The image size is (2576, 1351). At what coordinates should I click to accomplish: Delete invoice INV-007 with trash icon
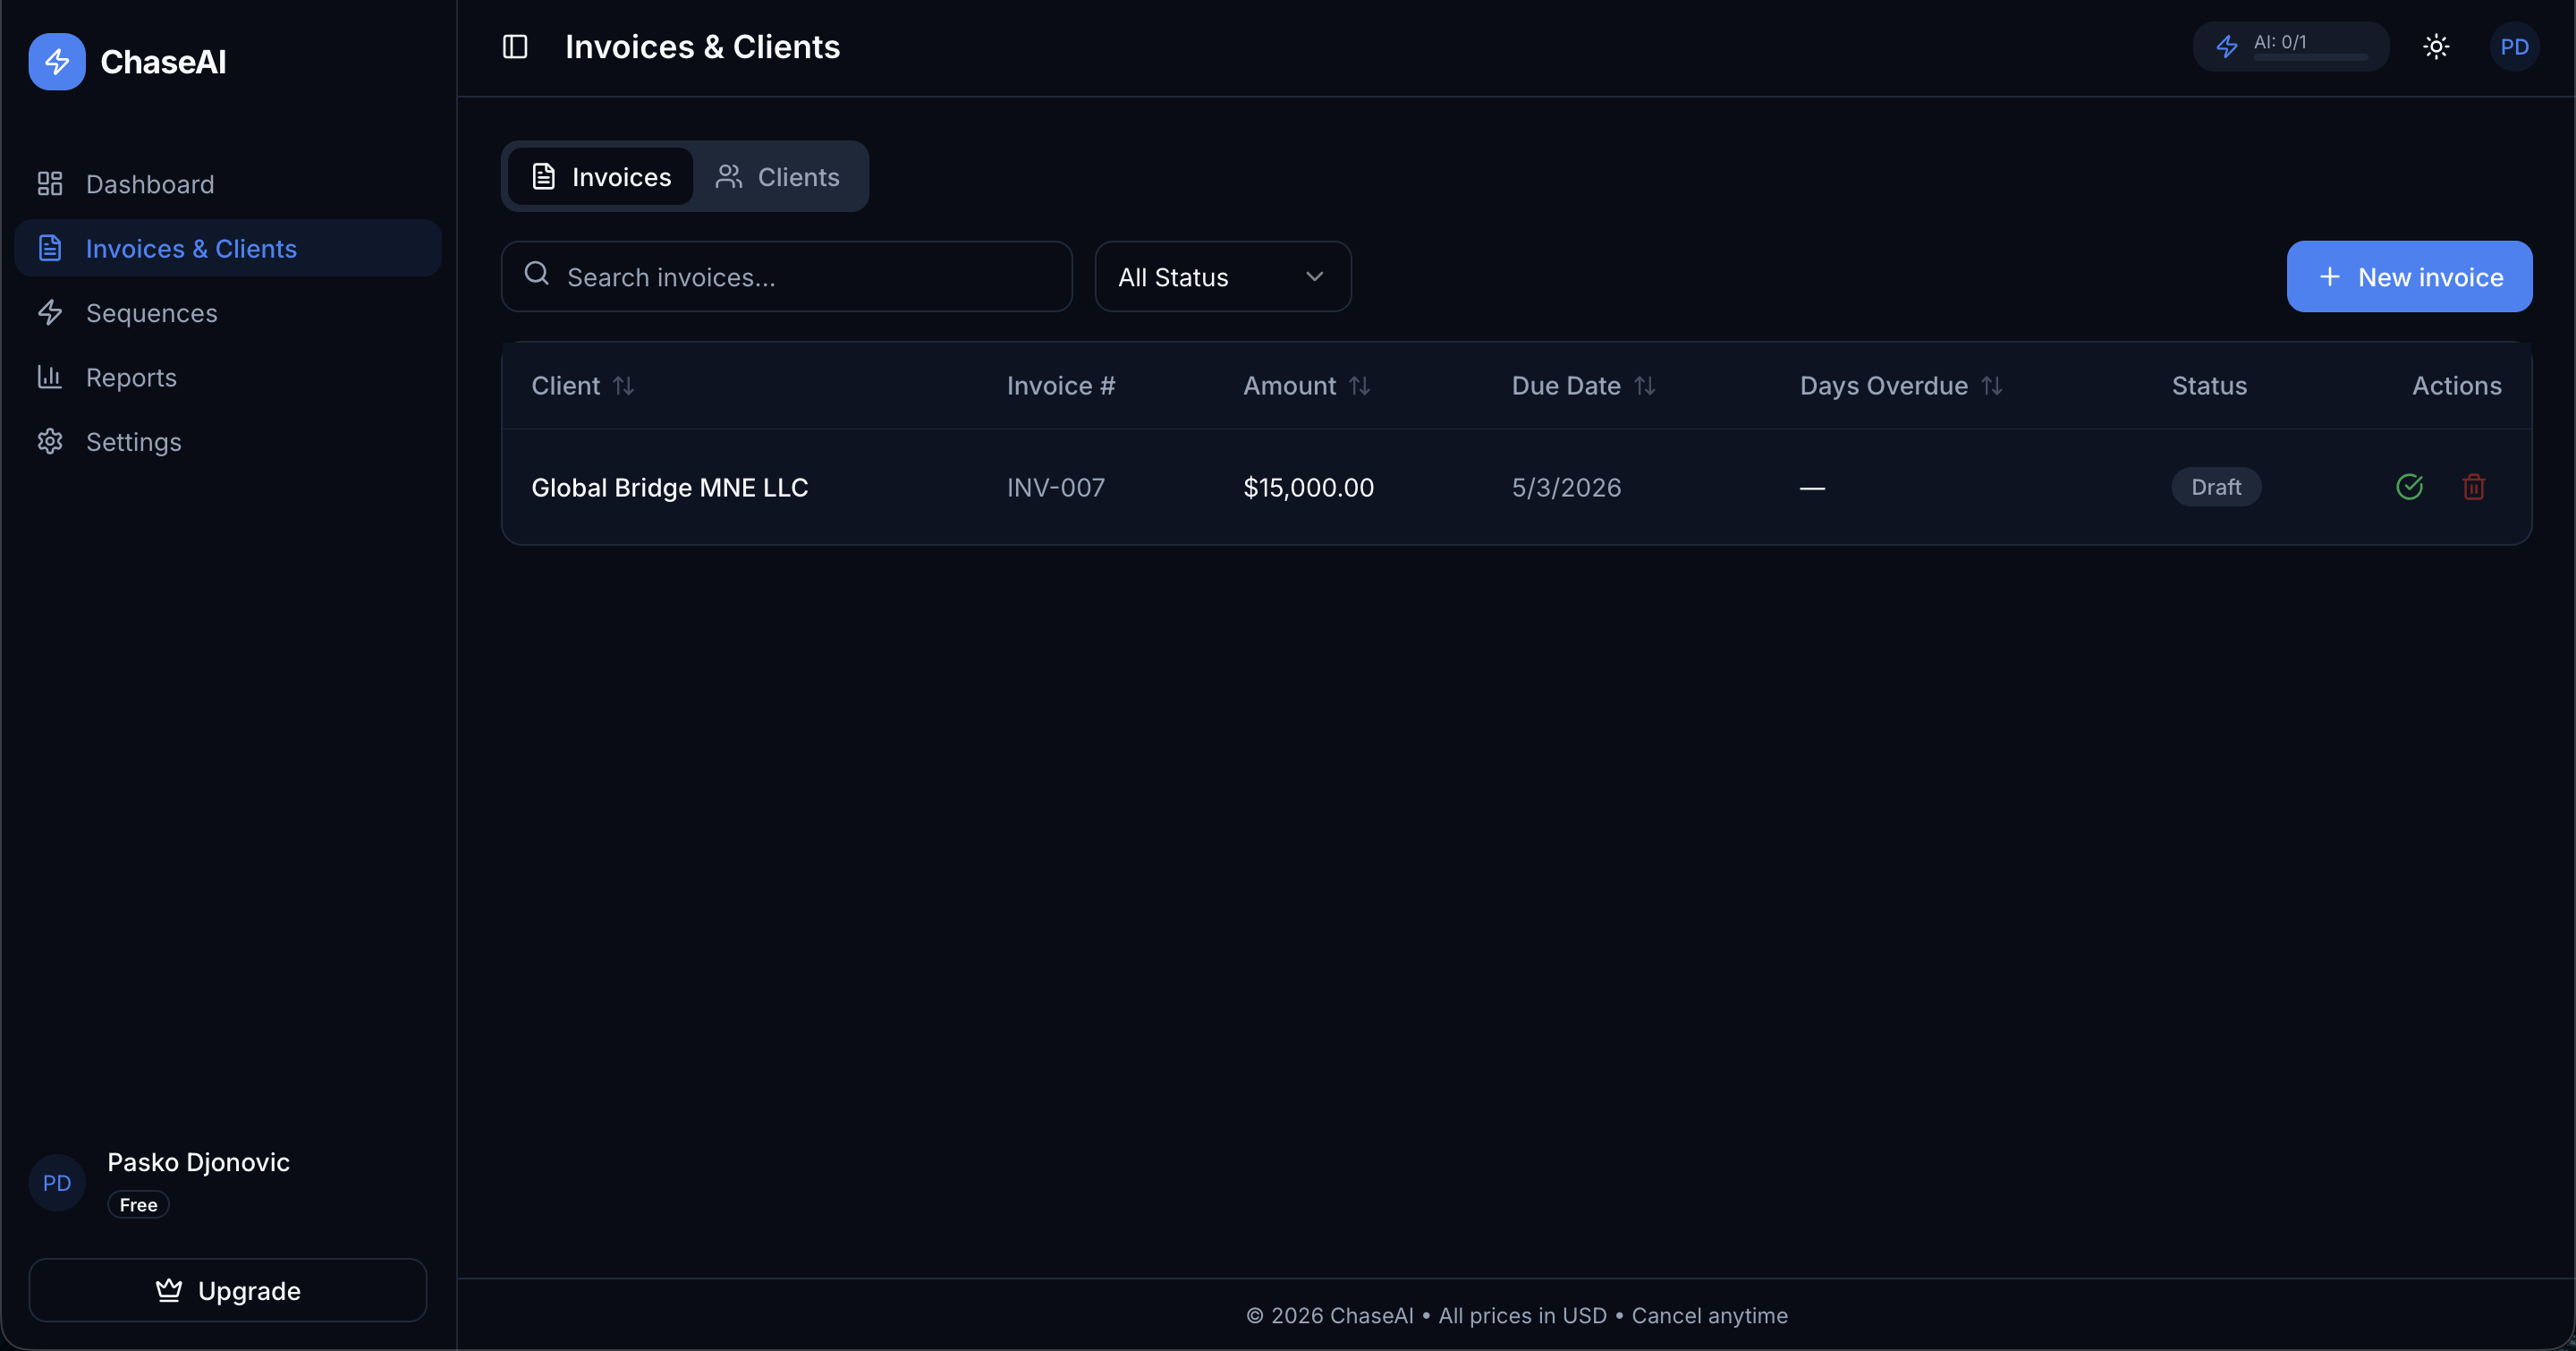[x=2474, y=487]
